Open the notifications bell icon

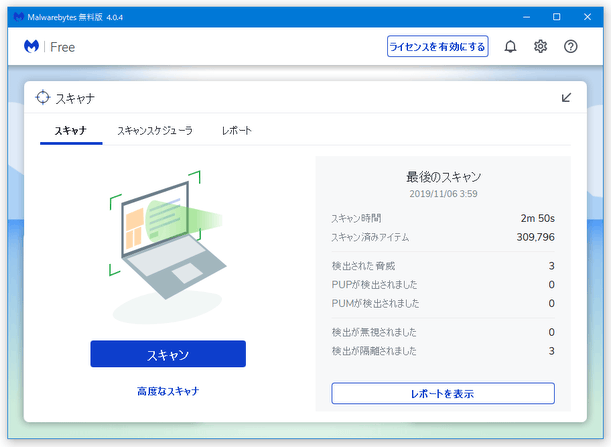[x=510, y=47]
